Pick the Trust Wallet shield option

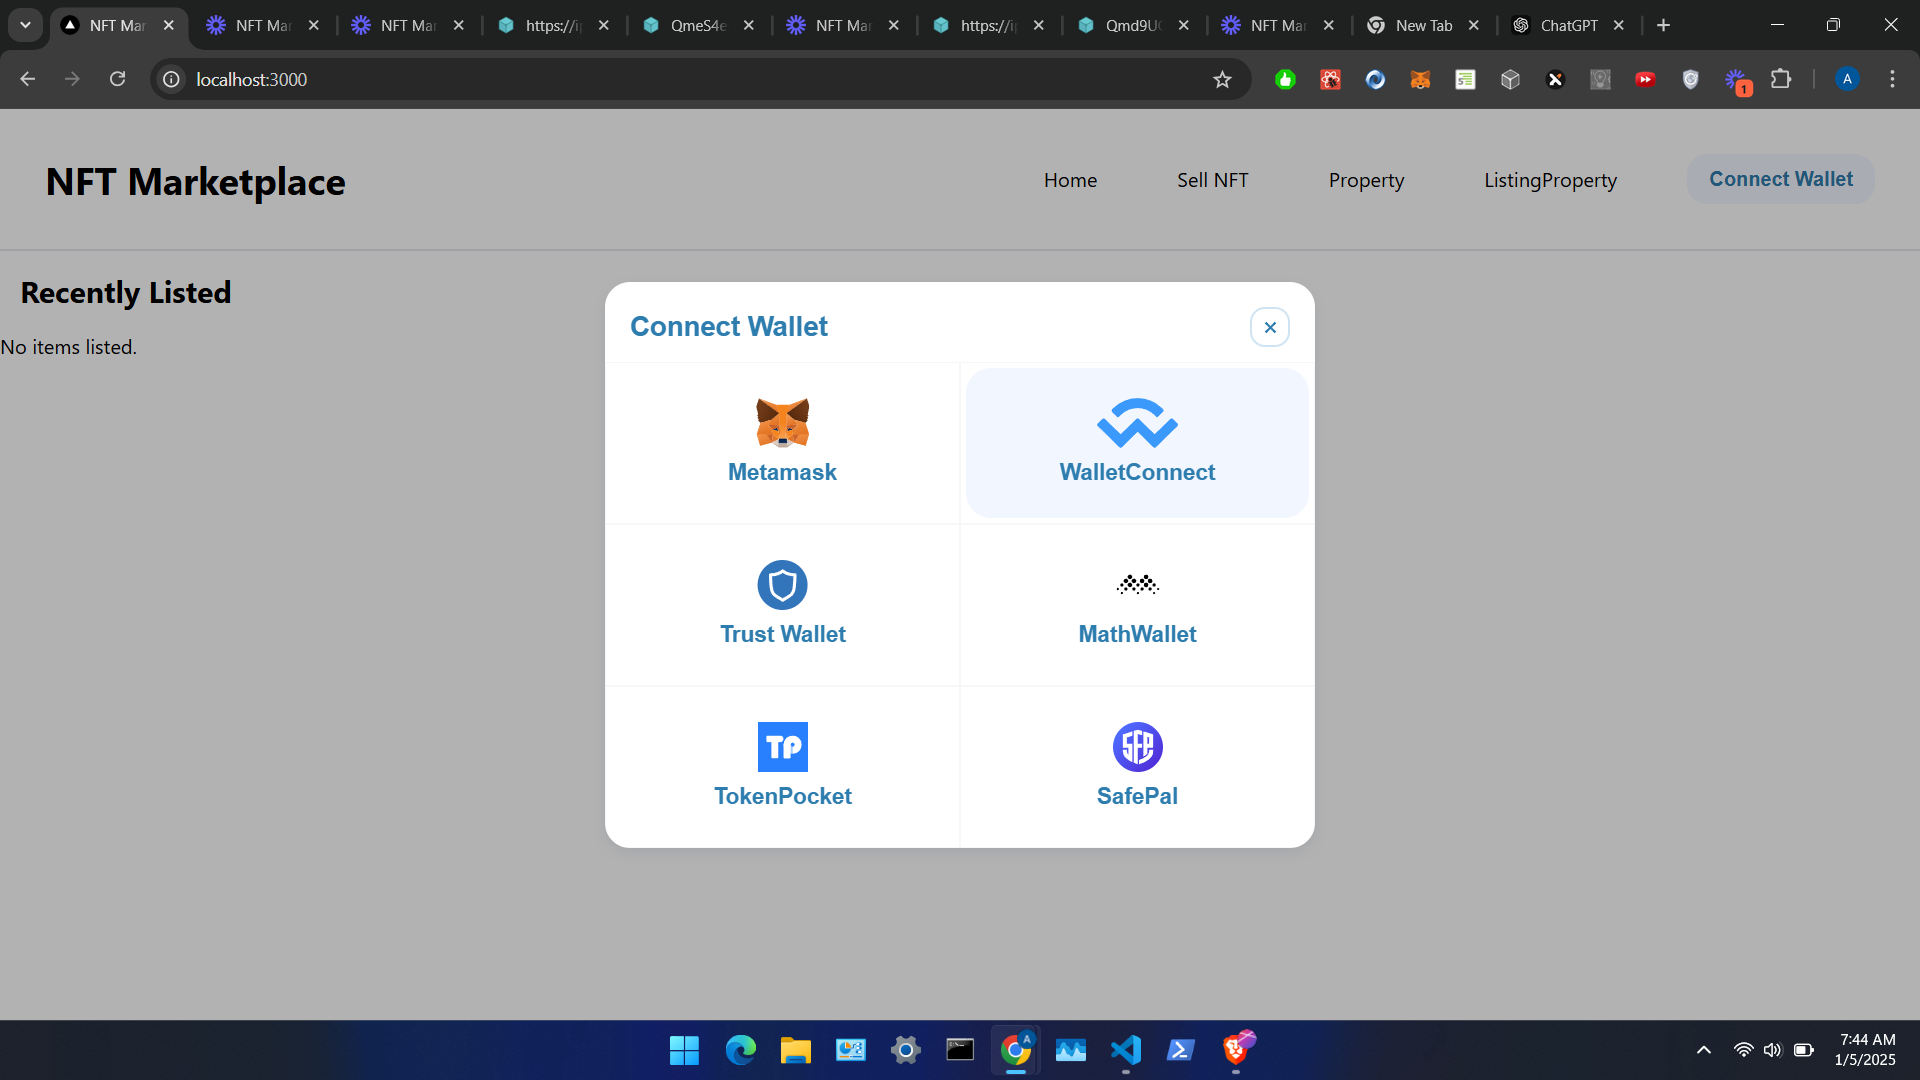tap(782, 605)
